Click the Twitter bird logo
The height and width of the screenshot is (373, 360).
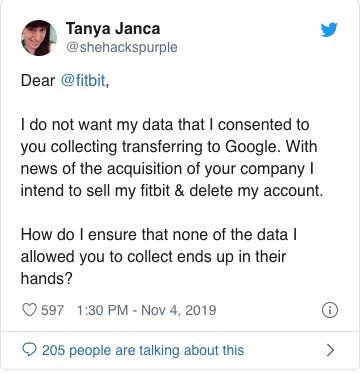pyautogui.click(x=329, y=30)
